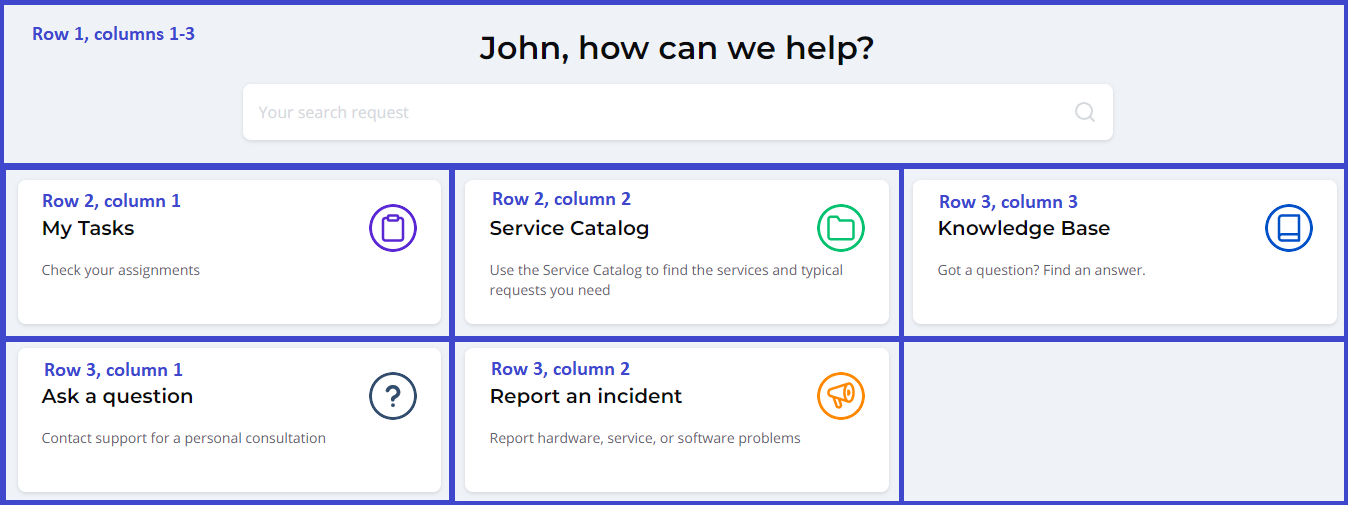Click the 'John, how can we help?' heading

pyautogui.click(x=677, y=48)
